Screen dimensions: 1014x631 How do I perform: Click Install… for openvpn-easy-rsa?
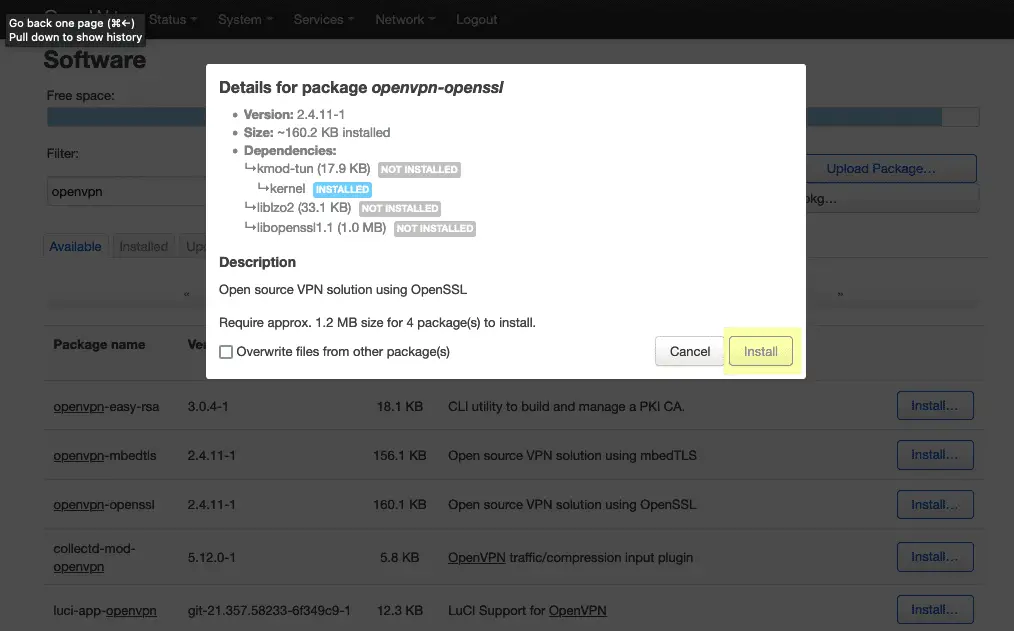(935, 405)
